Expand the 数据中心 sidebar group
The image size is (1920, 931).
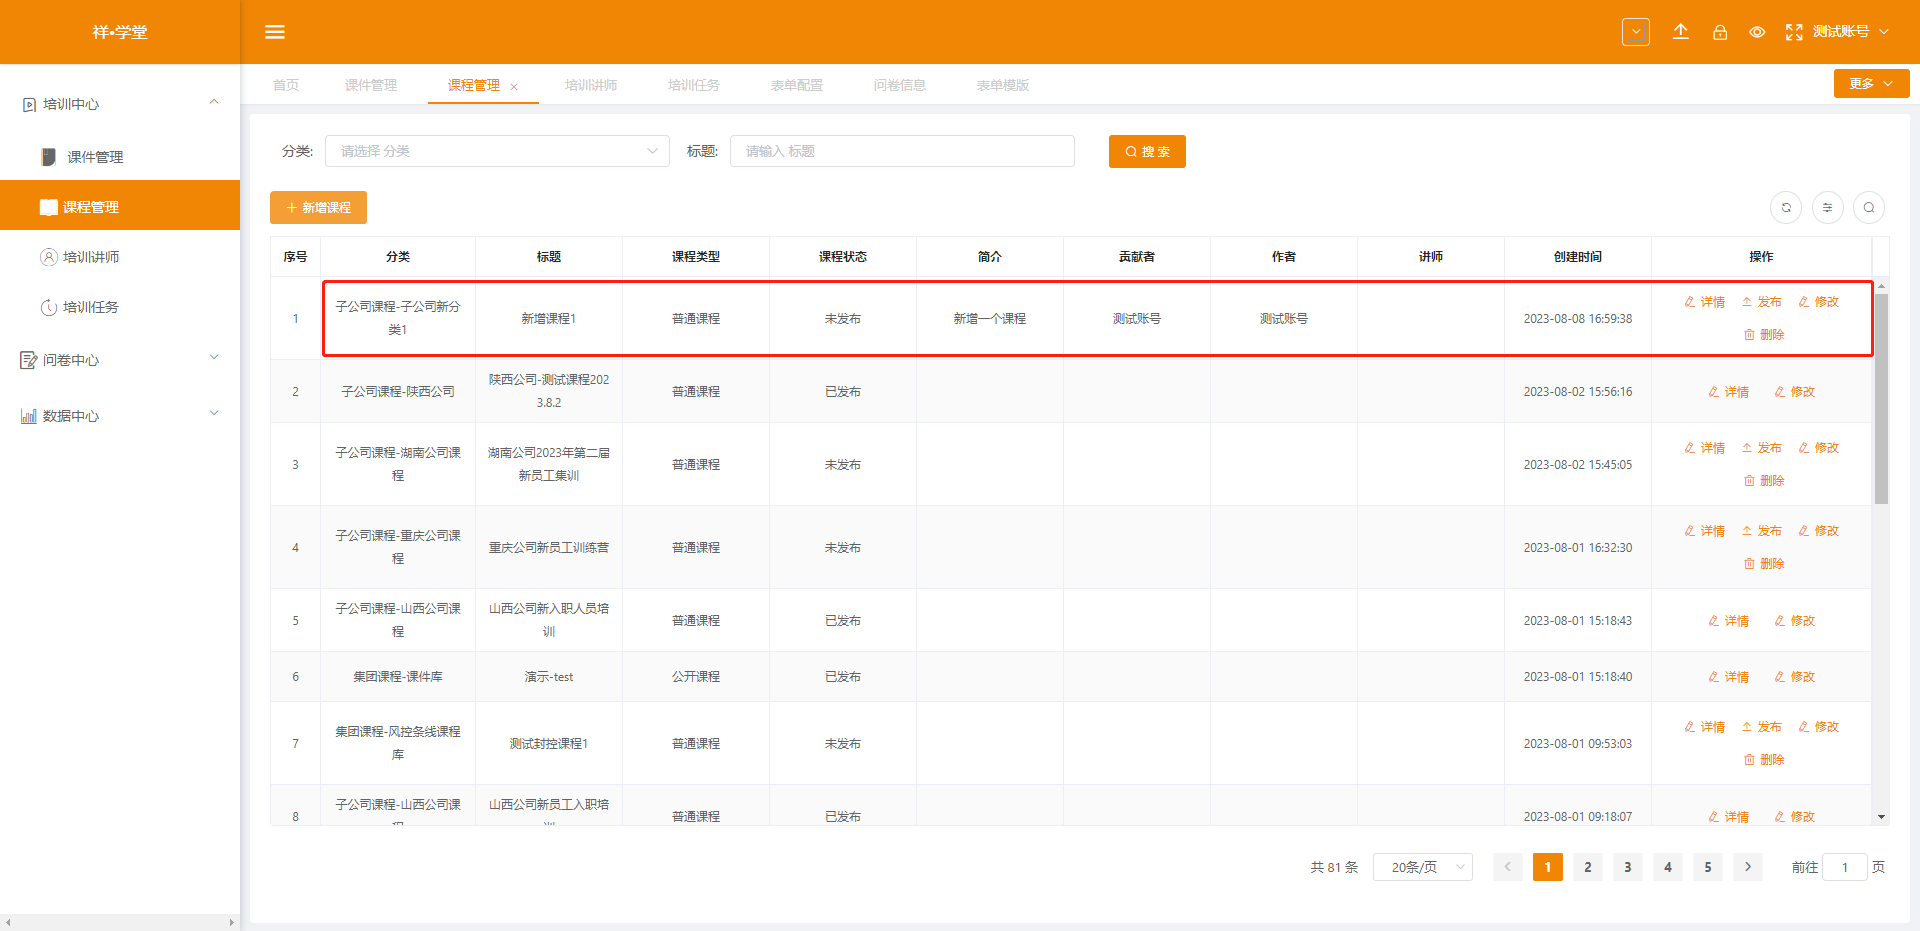120,416
